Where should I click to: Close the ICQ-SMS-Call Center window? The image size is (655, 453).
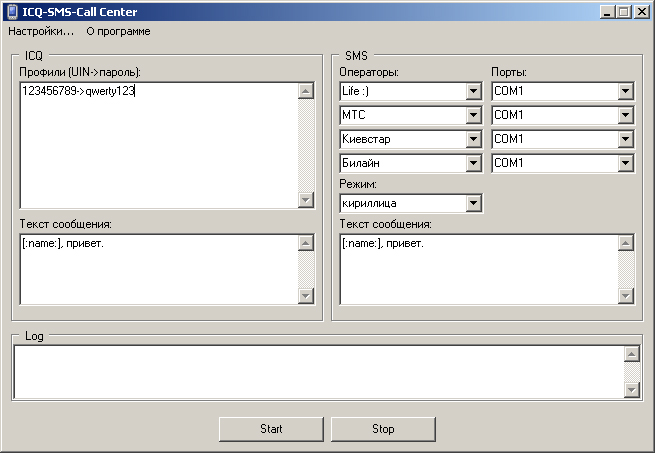click(641, 12)
